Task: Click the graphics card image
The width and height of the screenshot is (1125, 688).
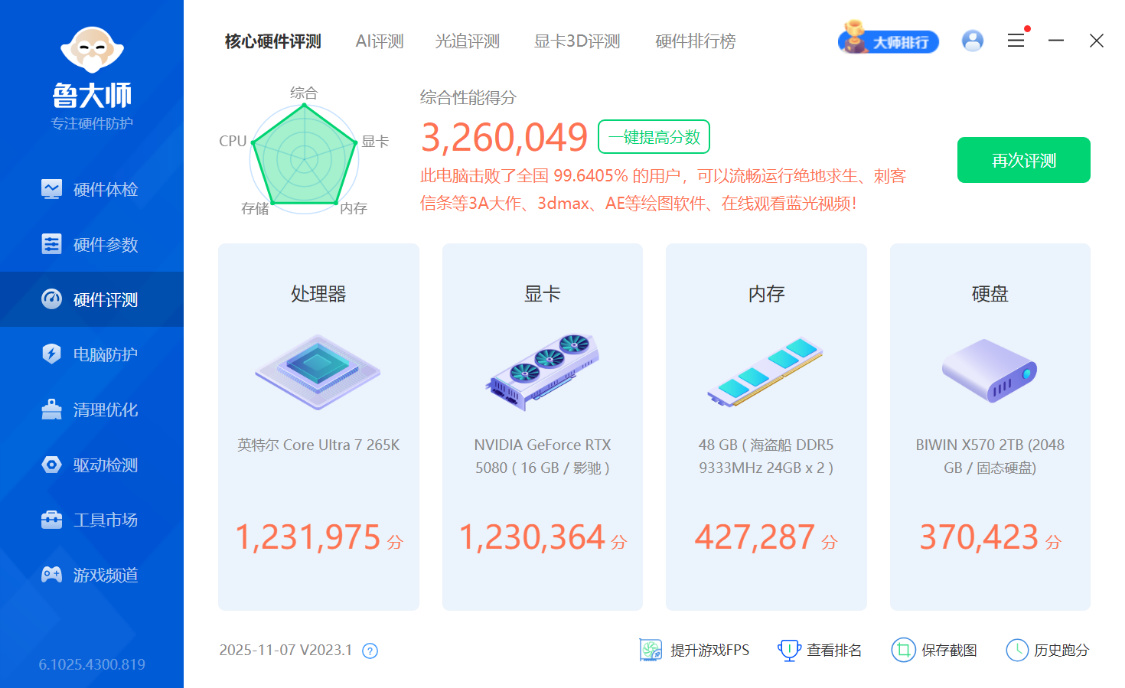Action: click(x=542, y=371)
